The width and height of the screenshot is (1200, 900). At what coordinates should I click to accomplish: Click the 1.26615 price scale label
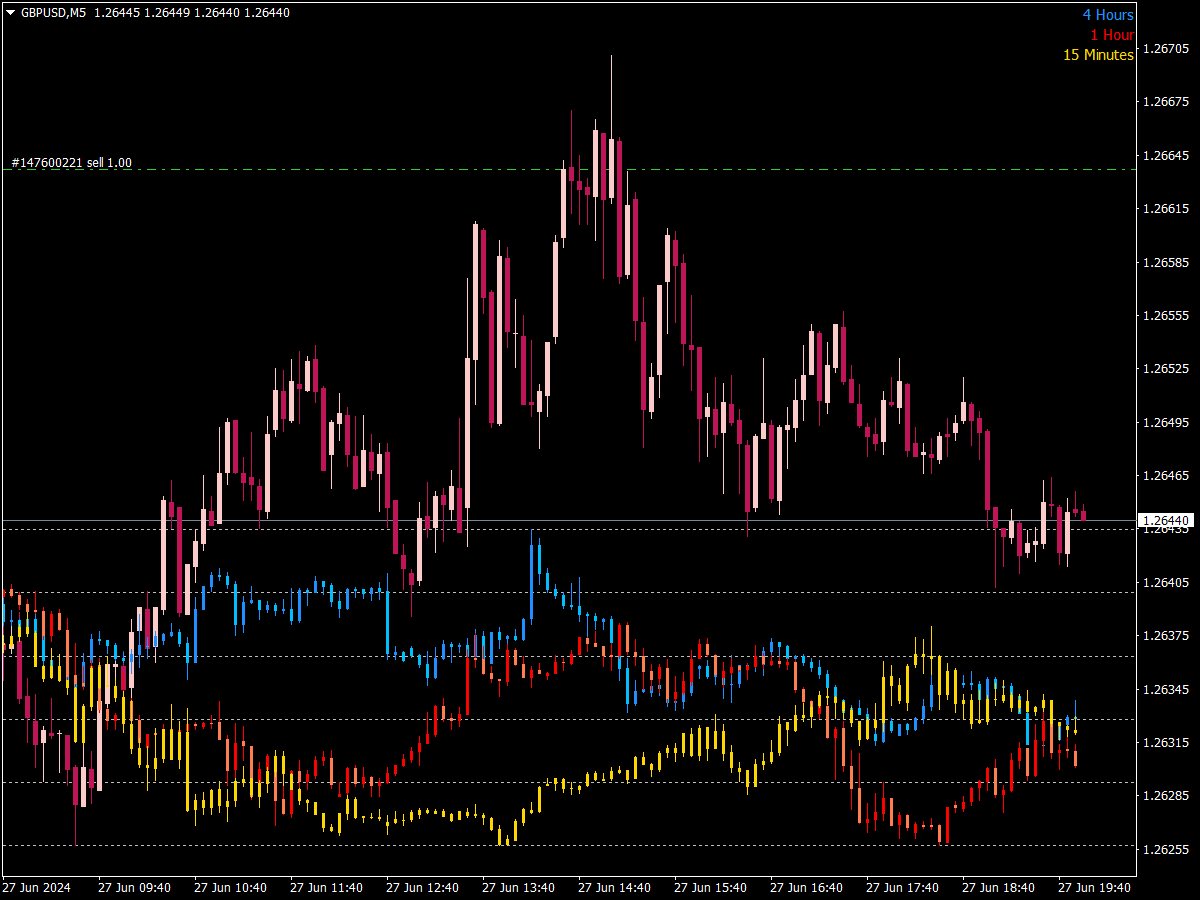pyautogui.click(x=1165, y=209)
